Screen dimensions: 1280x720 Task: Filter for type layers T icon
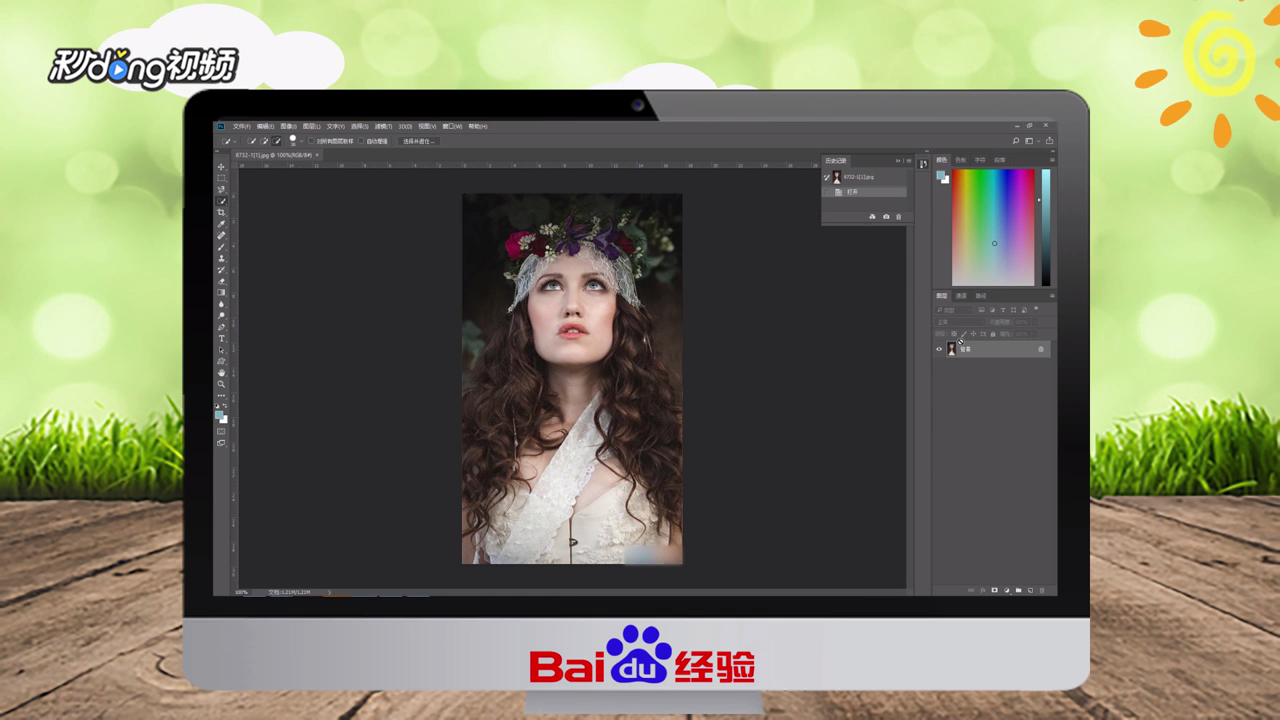[x=1003, y=310]
